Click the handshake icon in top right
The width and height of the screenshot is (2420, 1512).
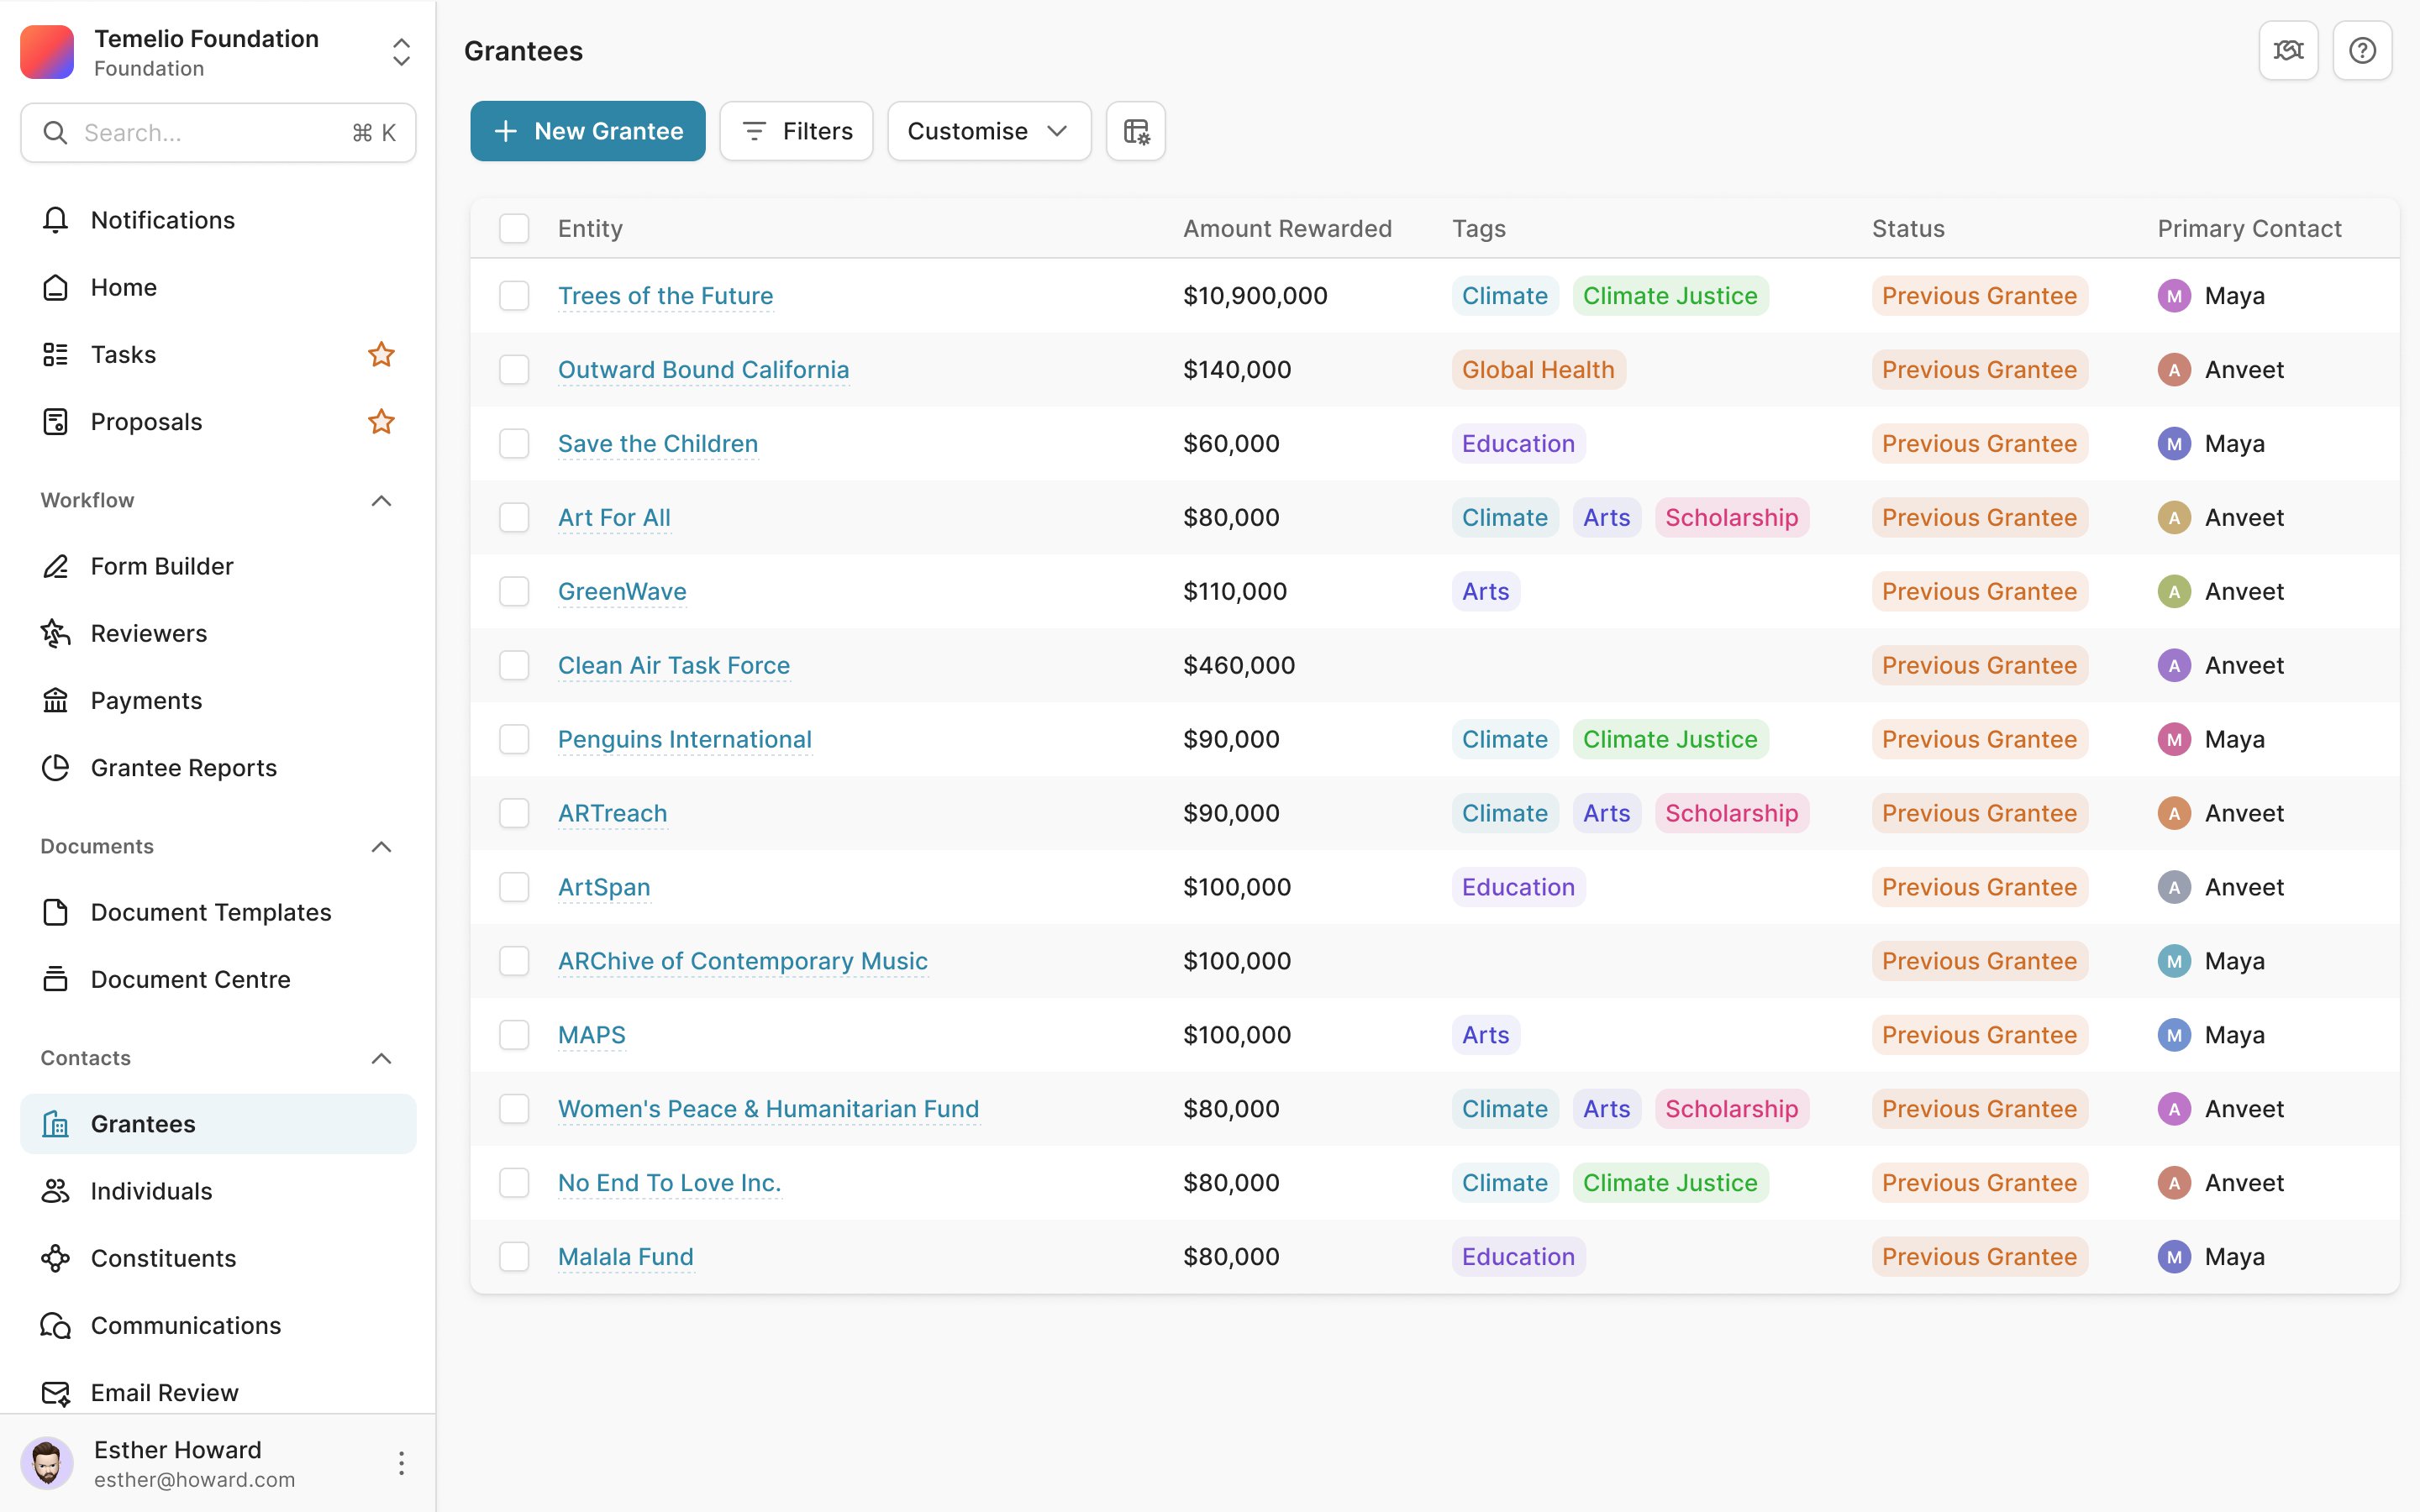coord(2288,50)
